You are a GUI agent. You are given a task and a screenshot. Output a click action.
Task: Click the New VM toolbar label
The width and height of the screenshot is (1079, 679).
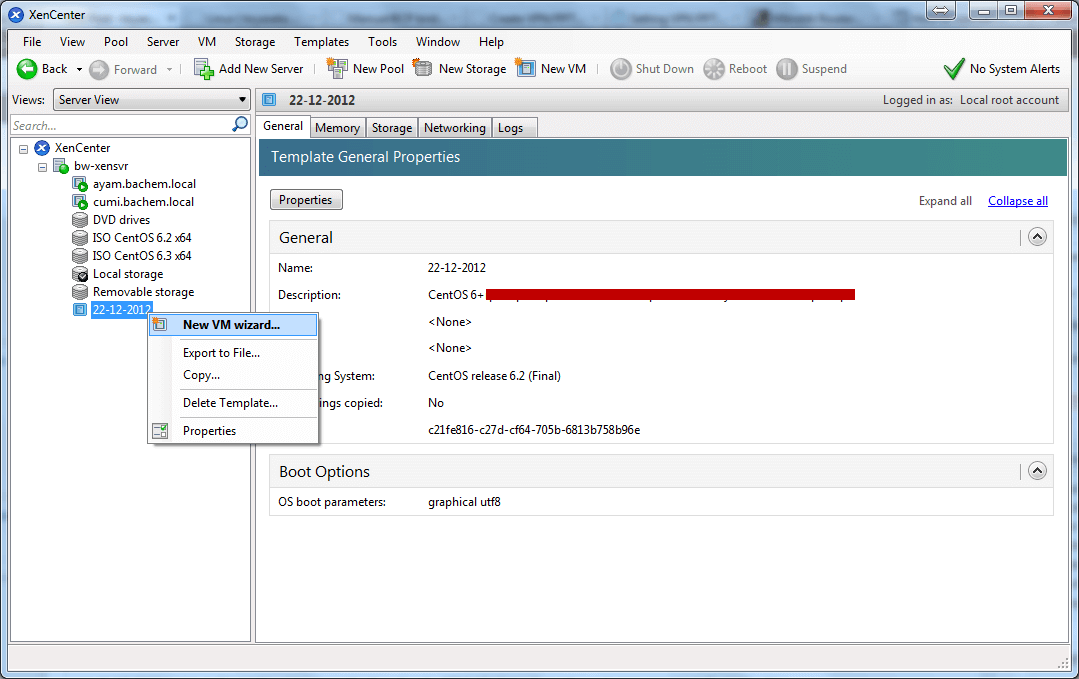(563, 69)
